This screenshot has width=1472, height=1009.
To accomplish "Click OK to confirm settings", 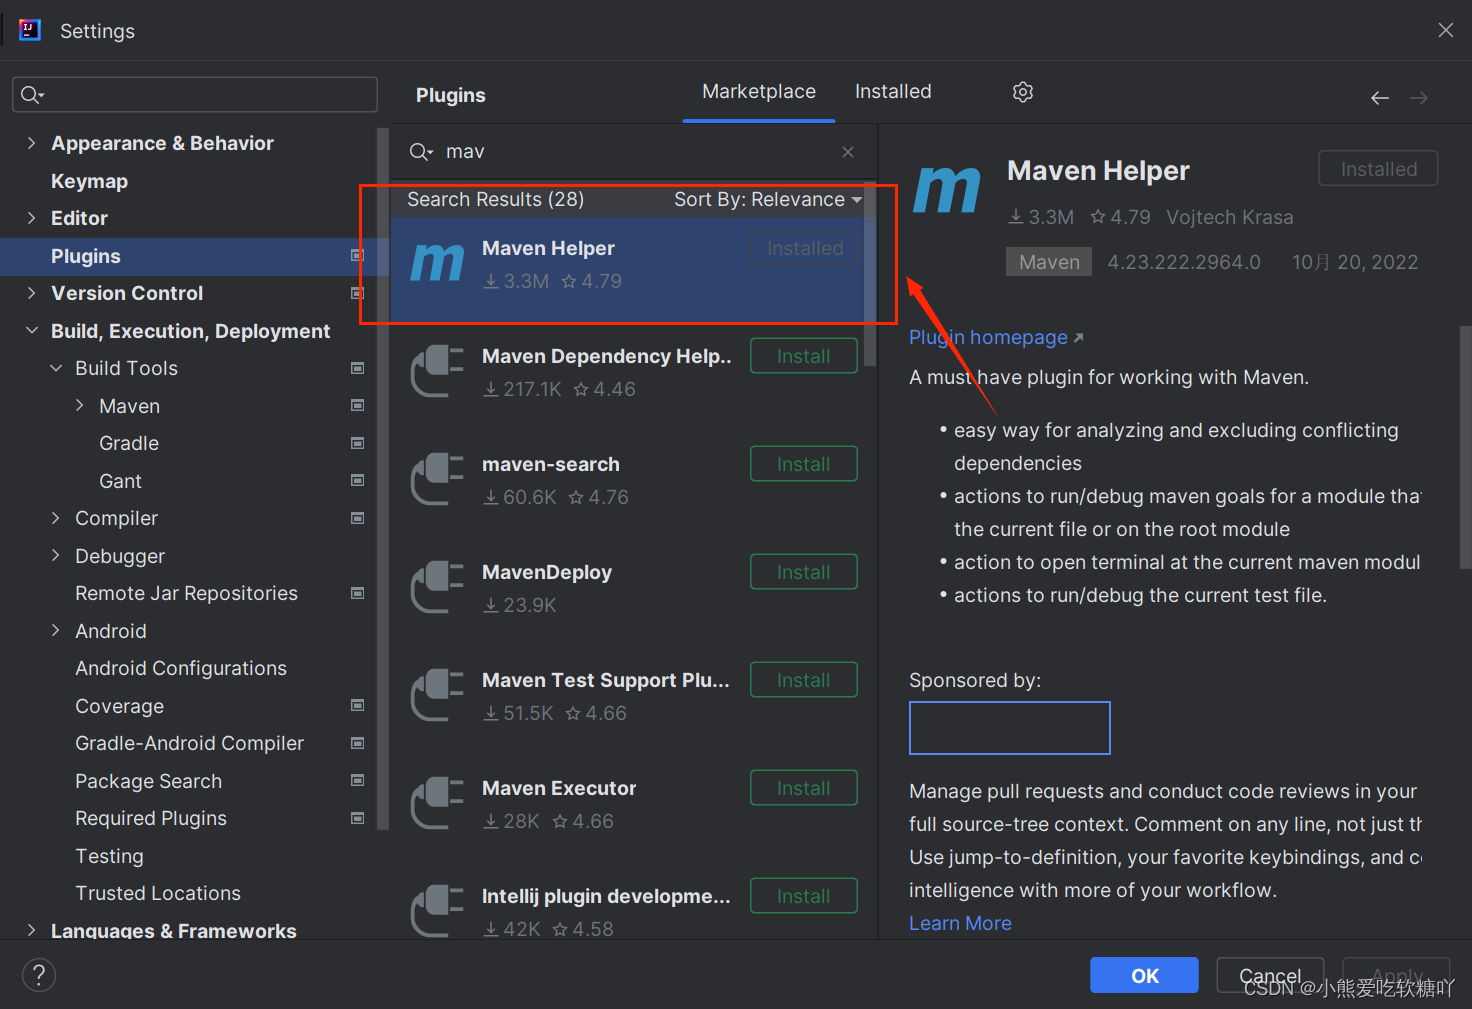I will click(1144, 975).
